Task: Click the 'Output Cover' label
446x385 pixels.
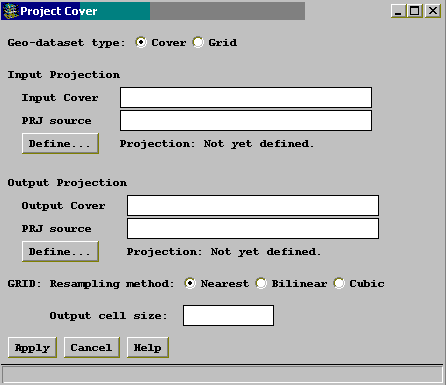Action: tap(63, 206)
